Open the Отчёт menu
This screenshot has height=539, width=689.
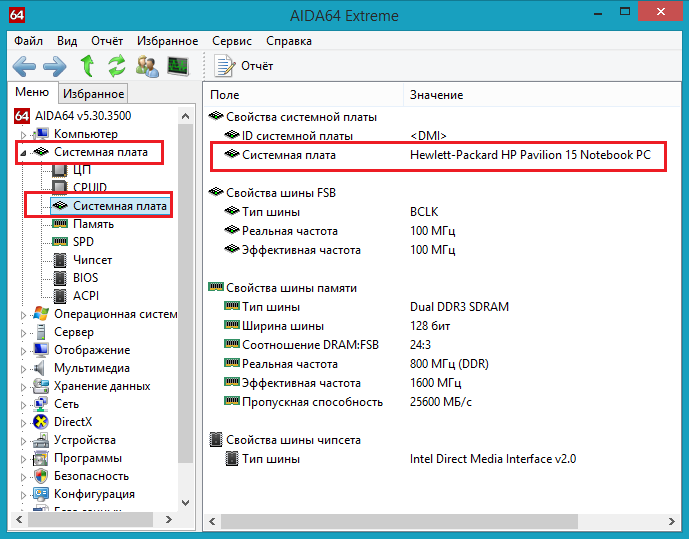[x=107, y=41]
